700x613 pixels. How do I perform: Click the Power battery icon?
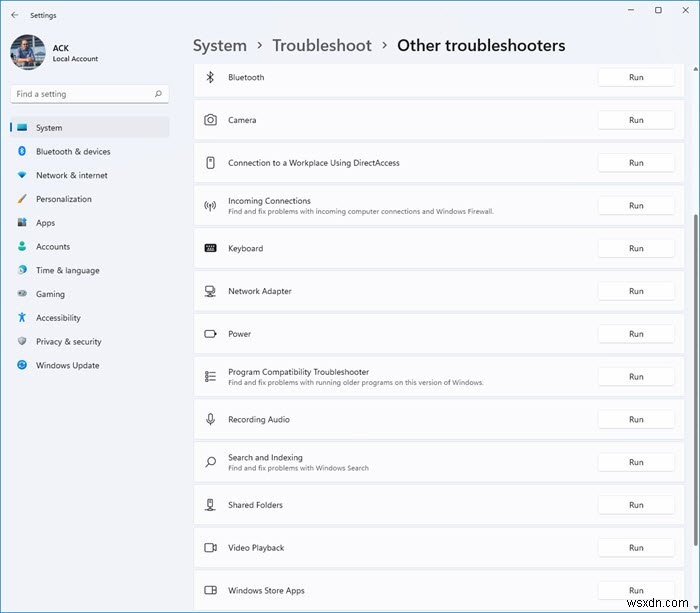pos(210,334)
